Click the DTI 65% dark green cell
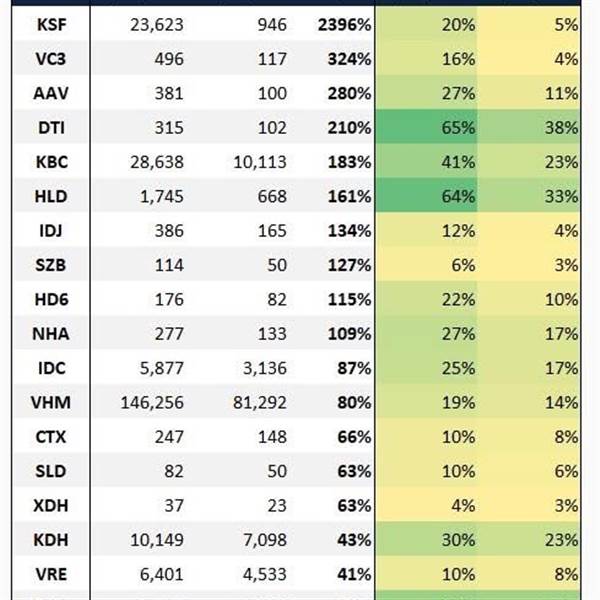This screenshot has height=600, width=600. point(426,127)
